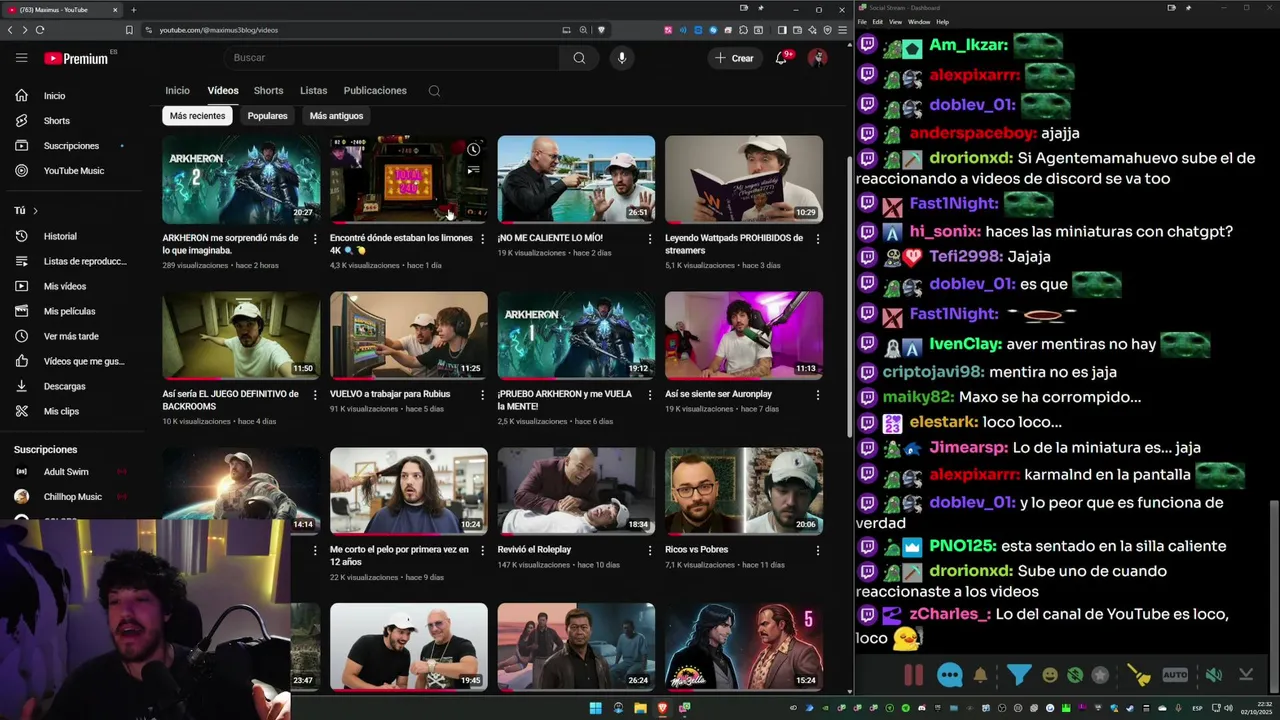The image size is (1280, 720).
Task: Open Shorts from the YouTube sidebar
Action: [57, 121]
